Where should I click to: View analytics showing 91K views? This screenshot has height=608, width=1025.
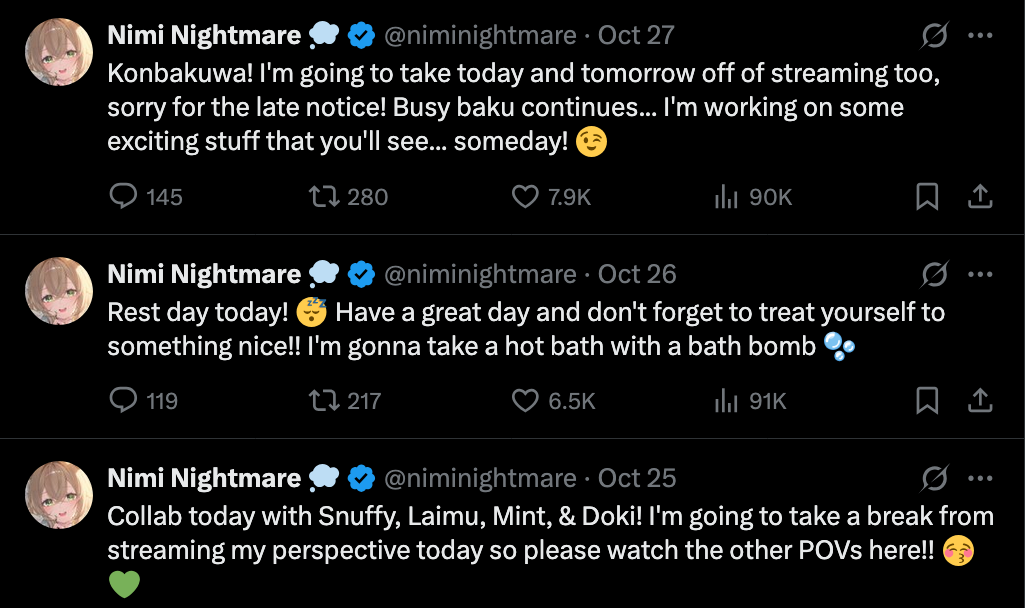tap(726, 401)
